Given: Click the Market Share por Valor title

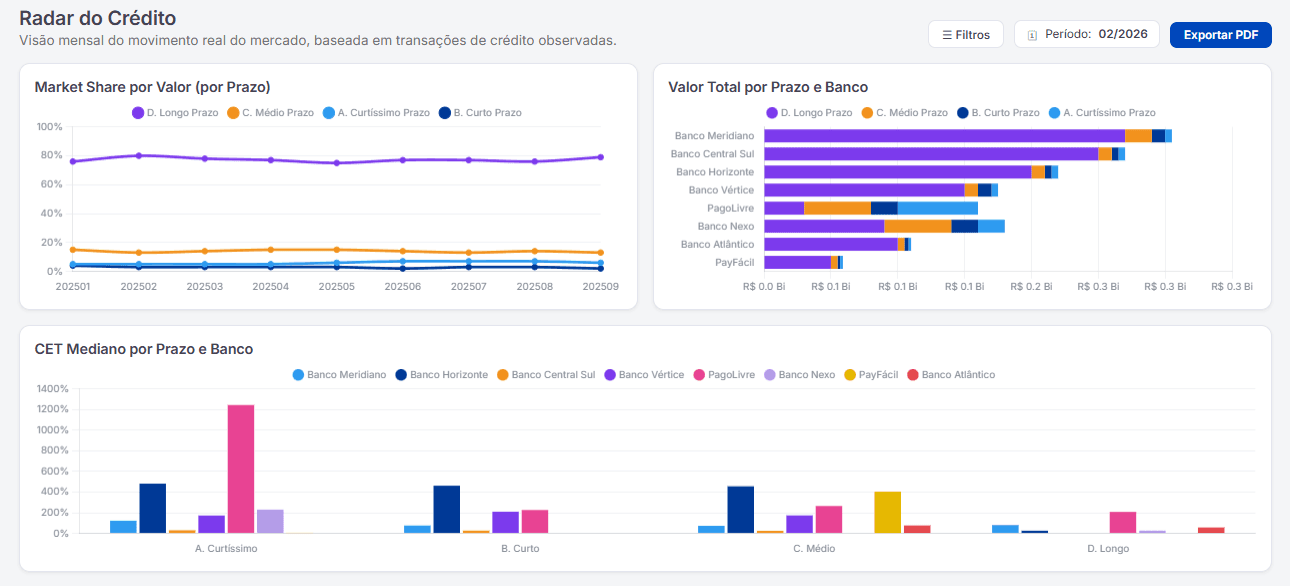Looking at the screenshot, I should (153, 87).
